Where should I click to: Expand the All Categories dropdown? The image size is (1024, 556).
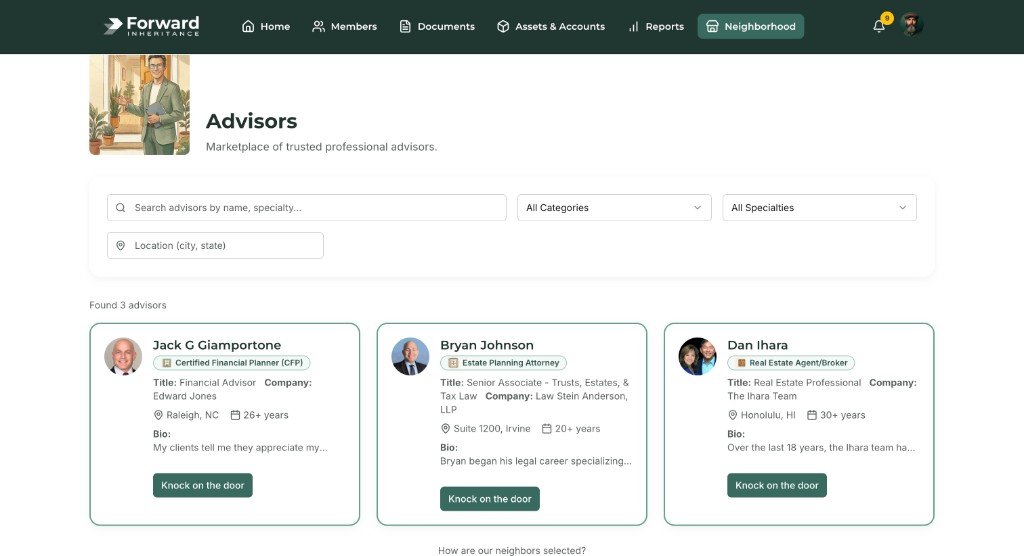(x=614, y=208)
